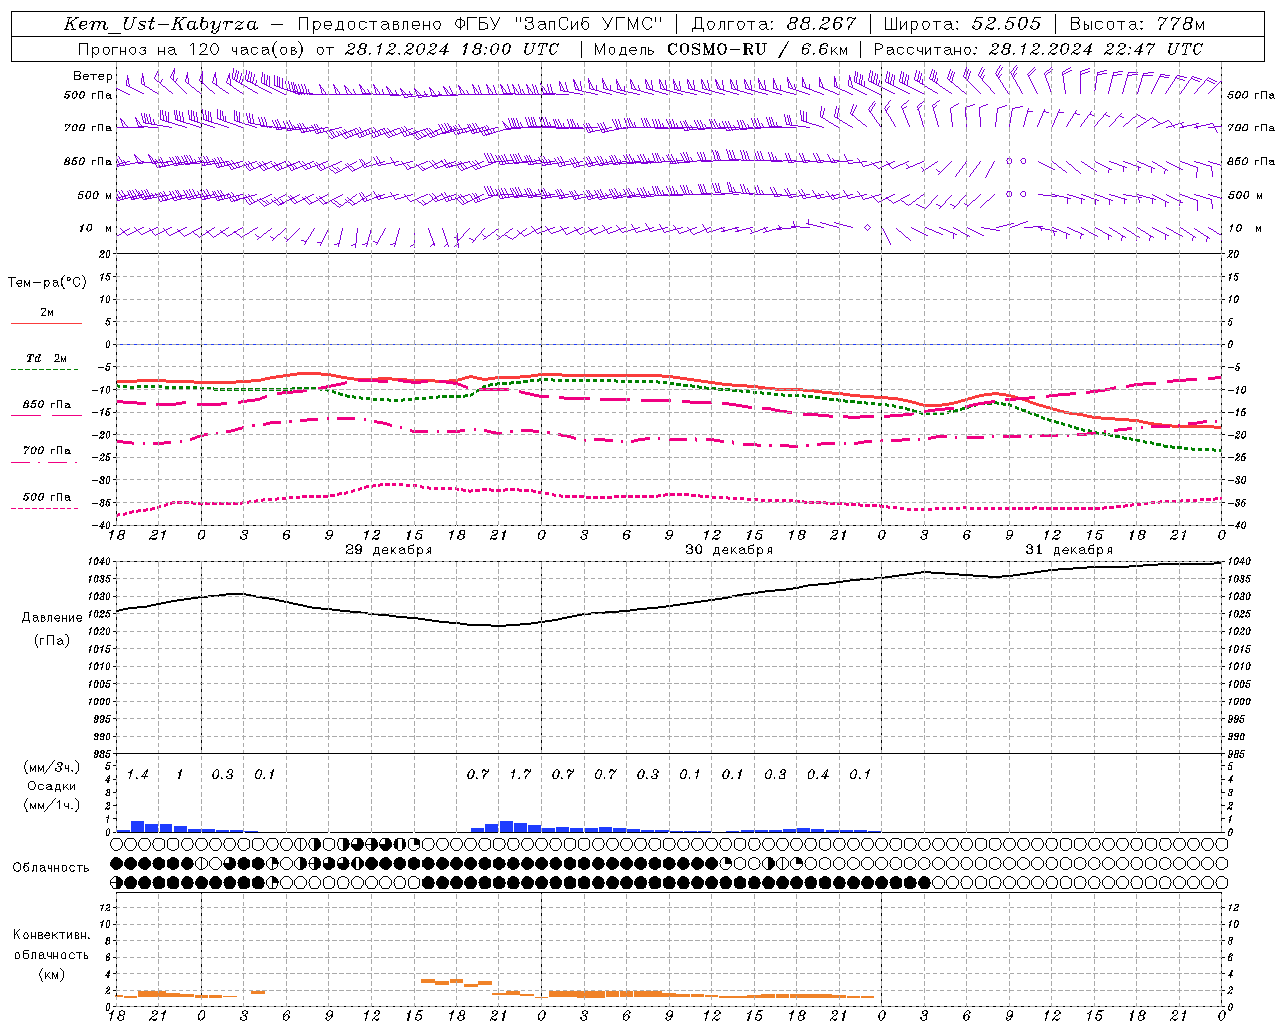Click the 0.4 precipitation total value
Image resolution: width=1280 pixels, height=1024 pixels.
coord(818,775)
